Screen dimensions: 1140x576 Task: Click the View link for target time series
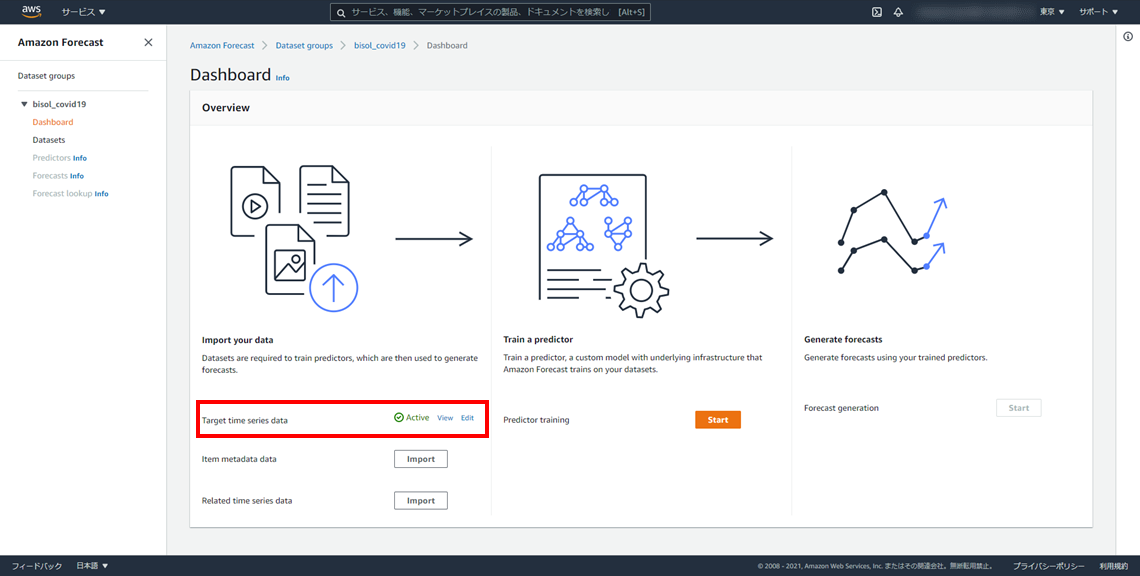coord(445,418)
